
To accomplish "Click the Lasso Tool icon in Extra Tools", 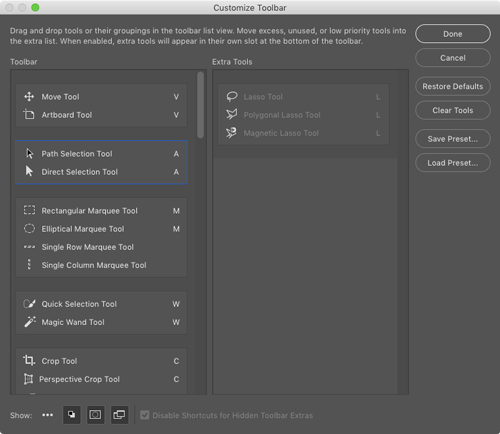I will pos(232,97).
